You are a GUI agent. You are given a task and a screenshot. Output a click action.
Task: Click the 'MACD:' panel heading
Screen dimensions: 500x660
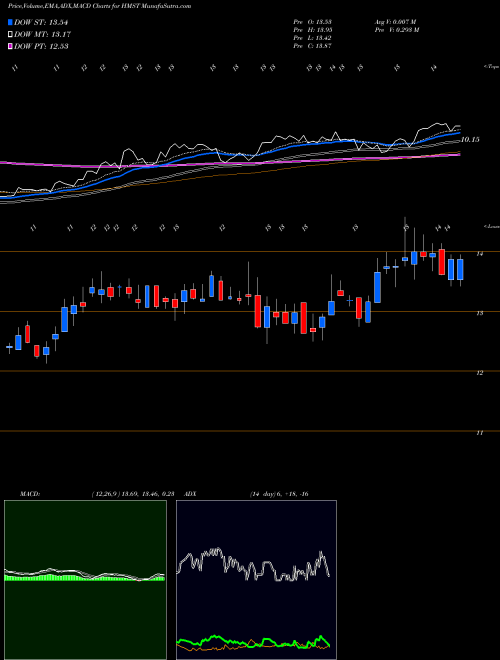pos(29,494)
